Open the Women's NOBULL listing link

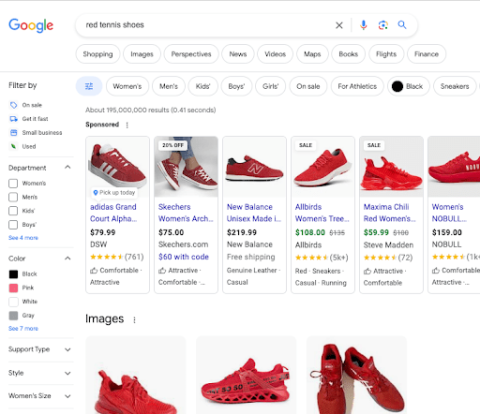coord(449,213)
